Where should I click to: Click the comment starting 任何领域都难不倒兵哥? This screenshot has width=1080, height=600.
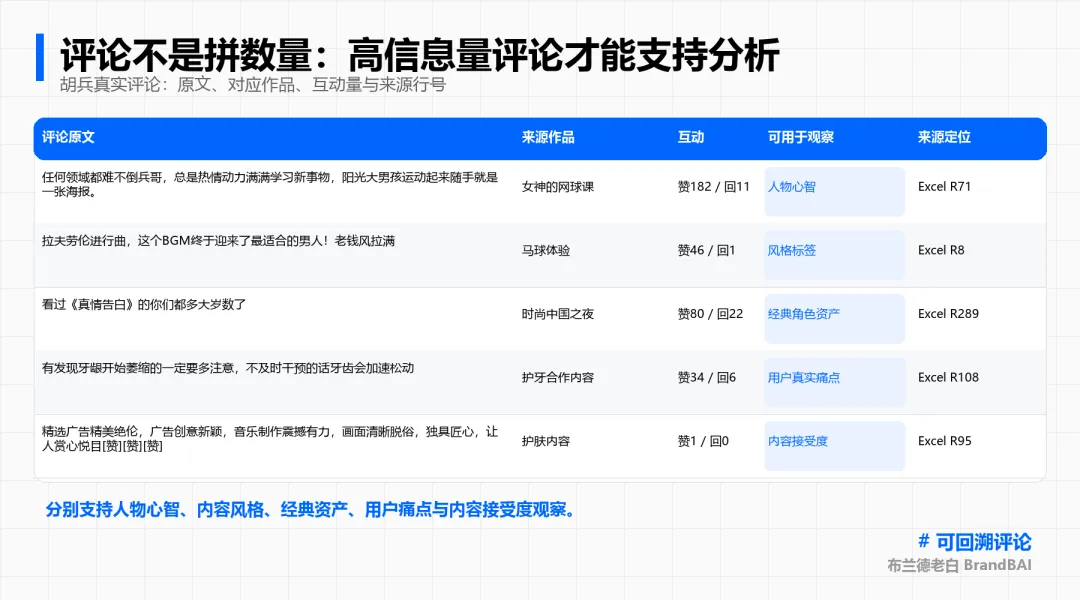tap(269, 184)
